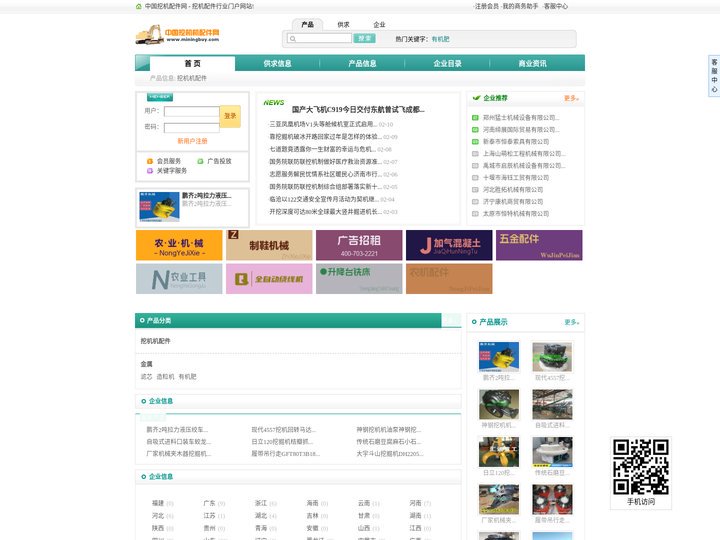Screen dimensions: 720x540
Task: Open 日立120挖 grapple product thumbnail
Action: coord(499,452)
